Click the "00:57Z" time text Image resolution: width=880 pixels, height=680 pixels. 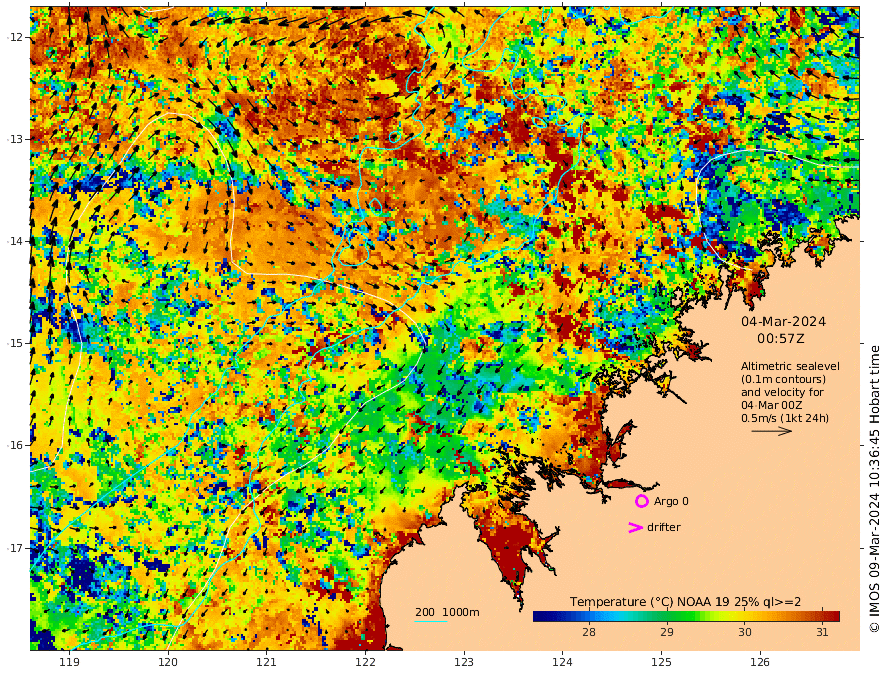pyautogui.click(x=781, y=339)
